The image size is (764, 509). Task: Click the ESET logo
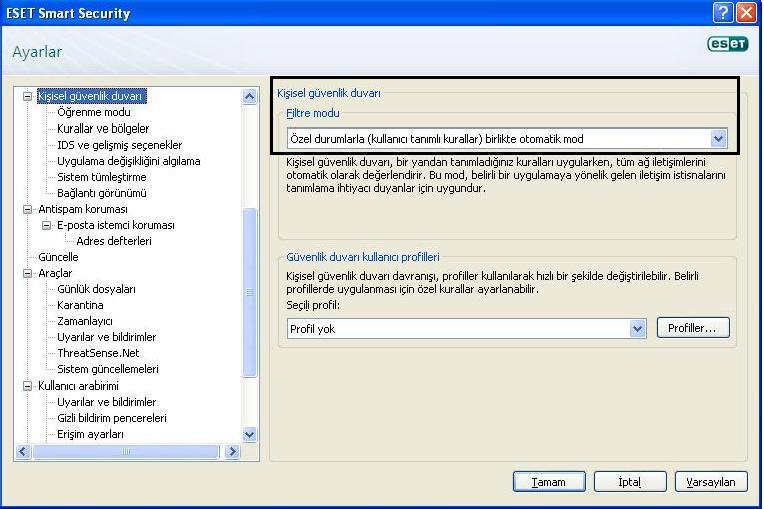(x=728, y=44)
